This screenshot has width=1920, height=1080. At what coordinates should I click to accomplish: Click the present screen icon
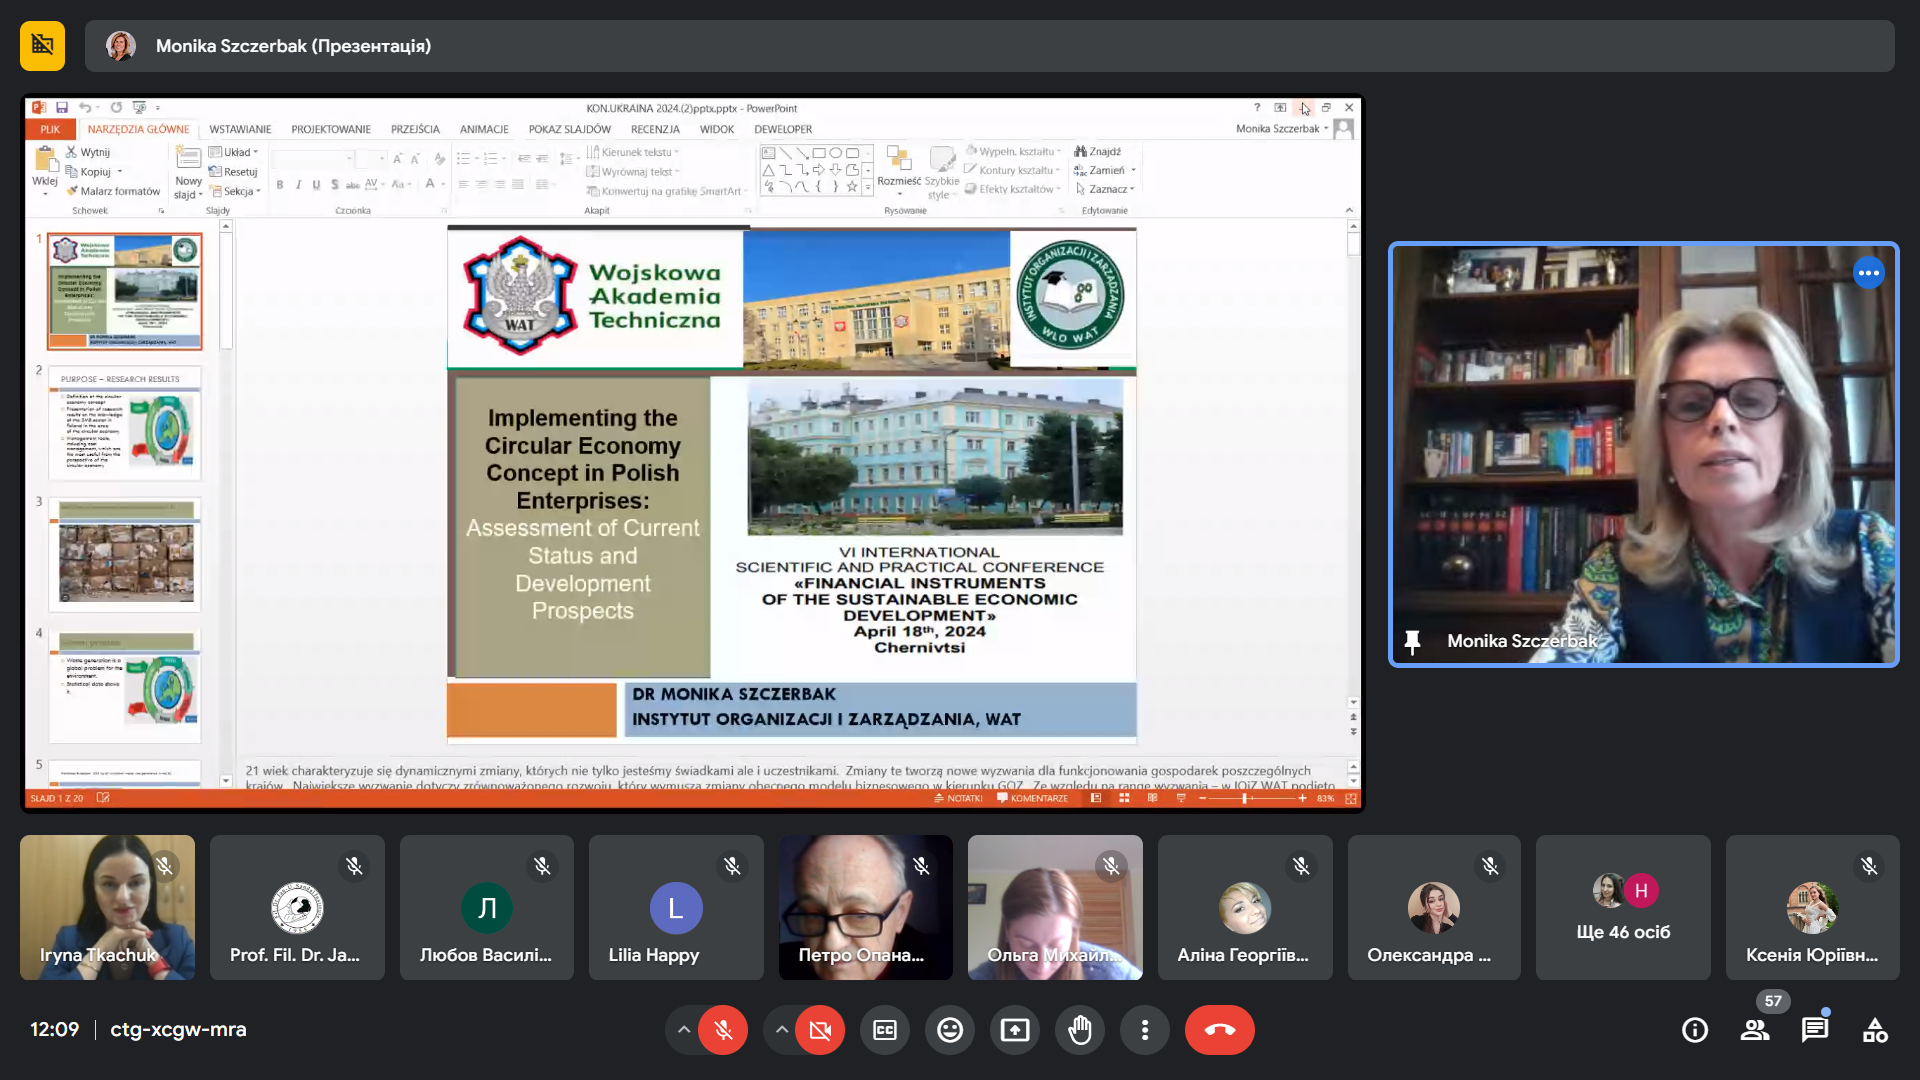click(1015, 1030)
